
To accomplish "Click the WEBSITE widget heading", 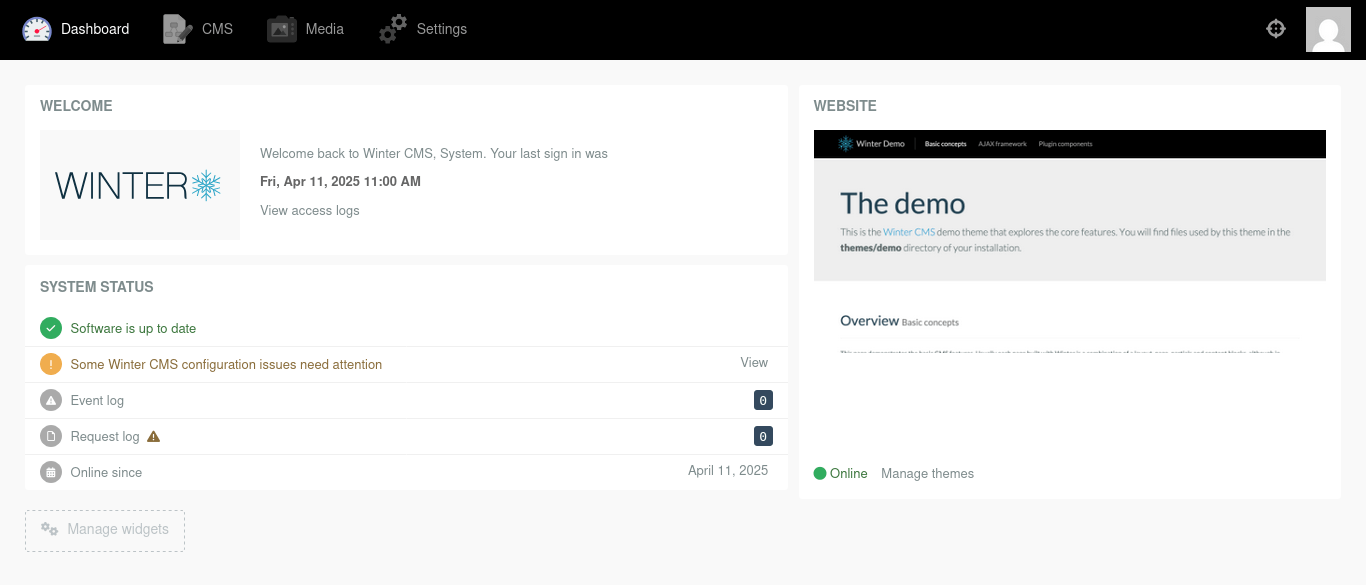I will pos(845,106).
